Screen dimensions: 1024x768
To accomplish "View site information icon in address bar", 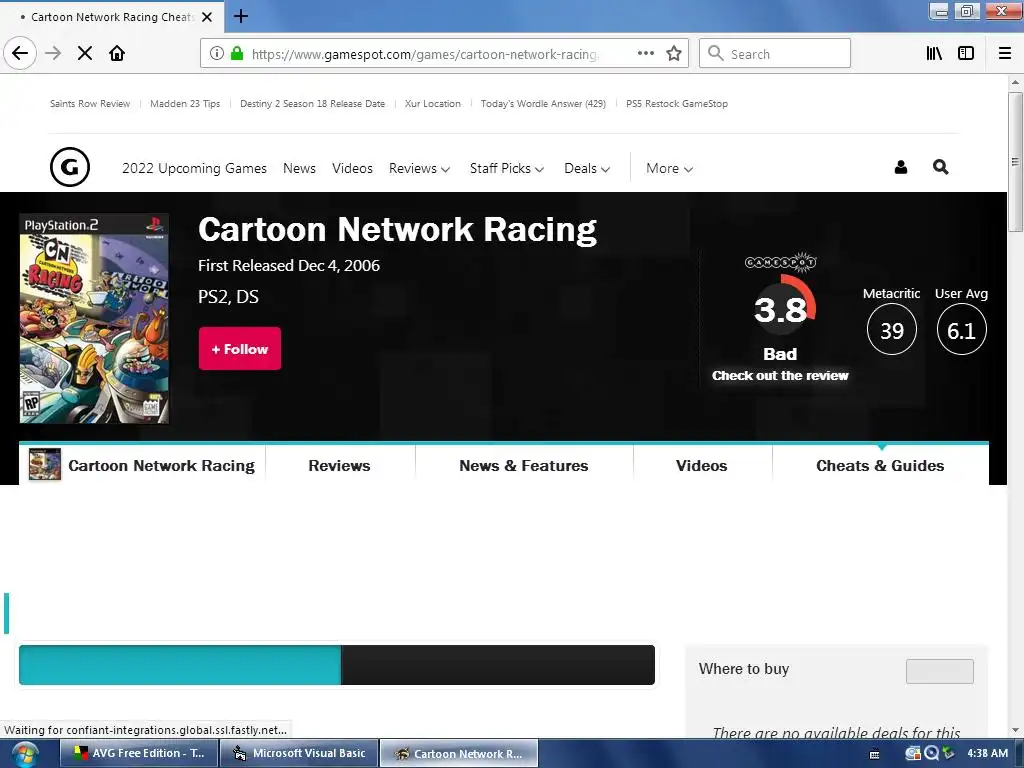I will tap(217, 53).
